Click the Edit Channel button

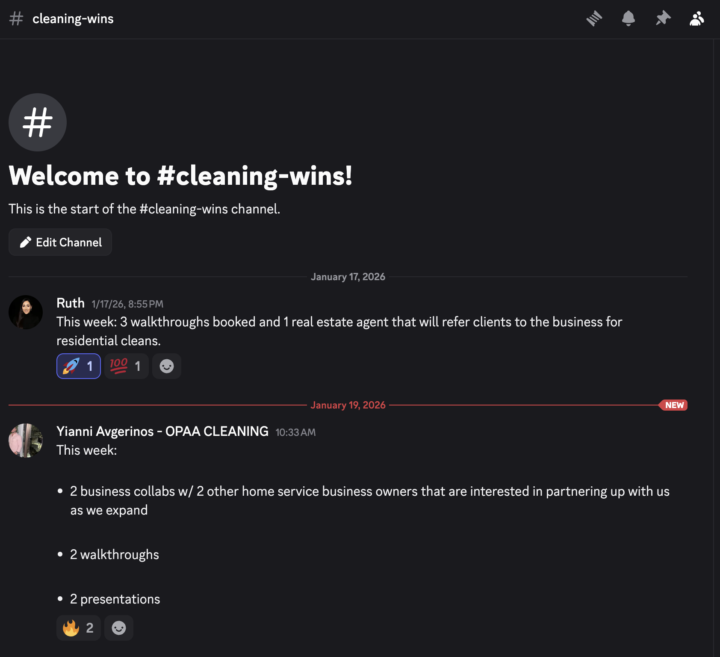[x=60, y=242]
